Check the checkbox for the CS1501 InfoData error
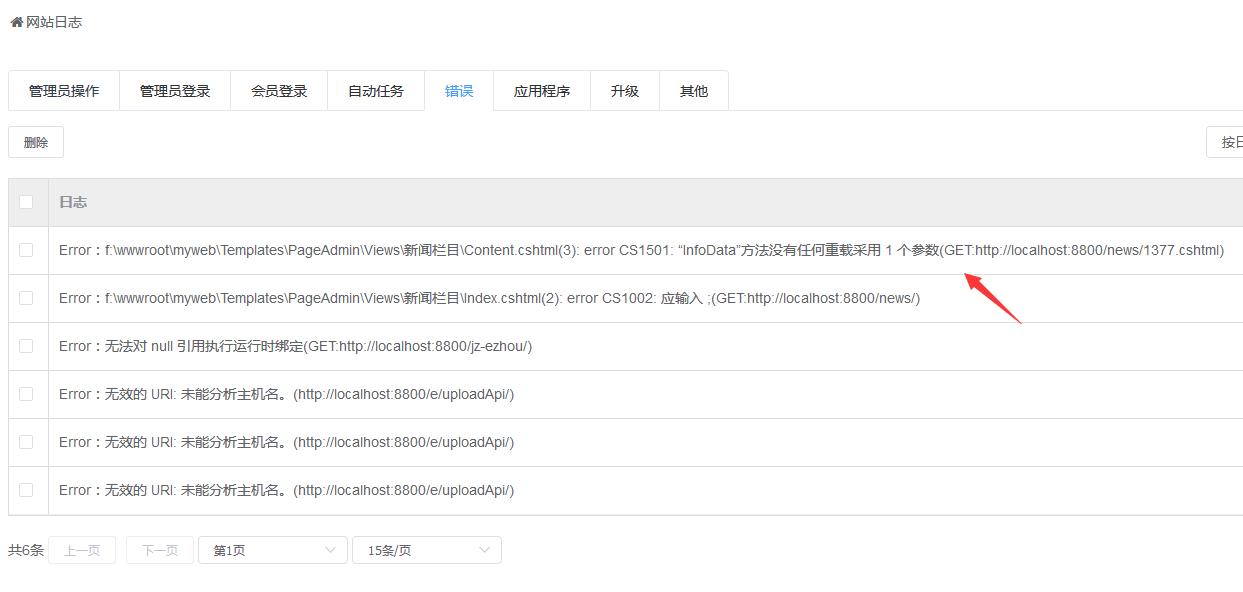1243x592 pixels. point(27,249)
